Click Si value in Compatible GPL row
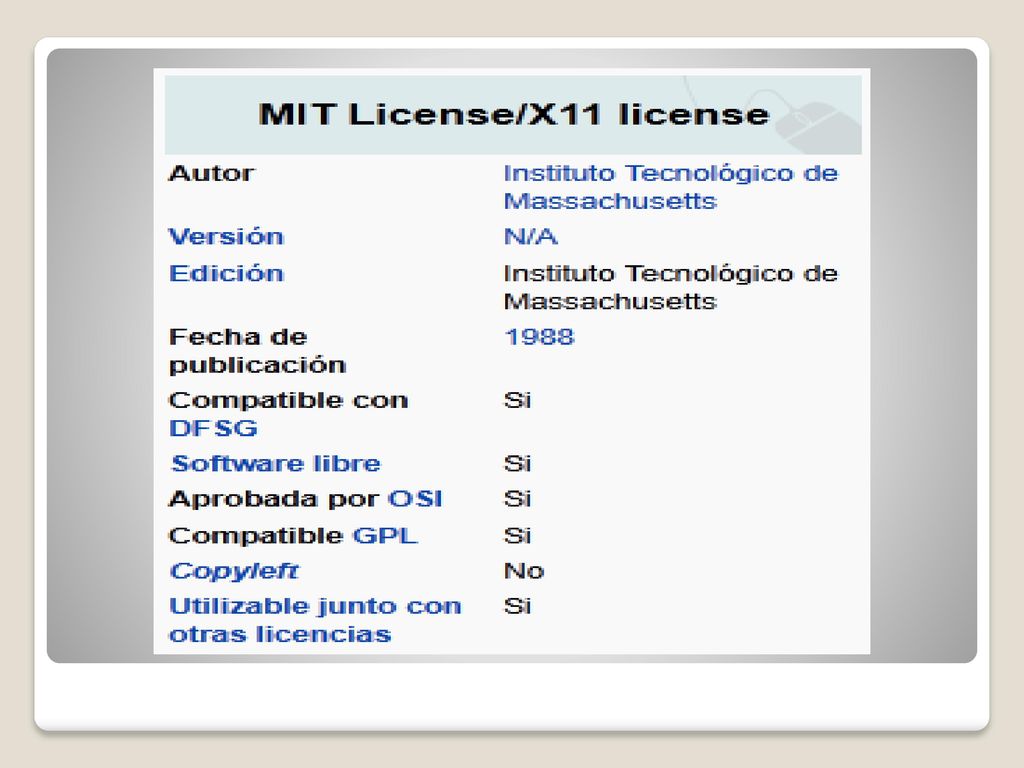Image resolution: width=1024 pixels, height=768 pixels. point(517,535)
